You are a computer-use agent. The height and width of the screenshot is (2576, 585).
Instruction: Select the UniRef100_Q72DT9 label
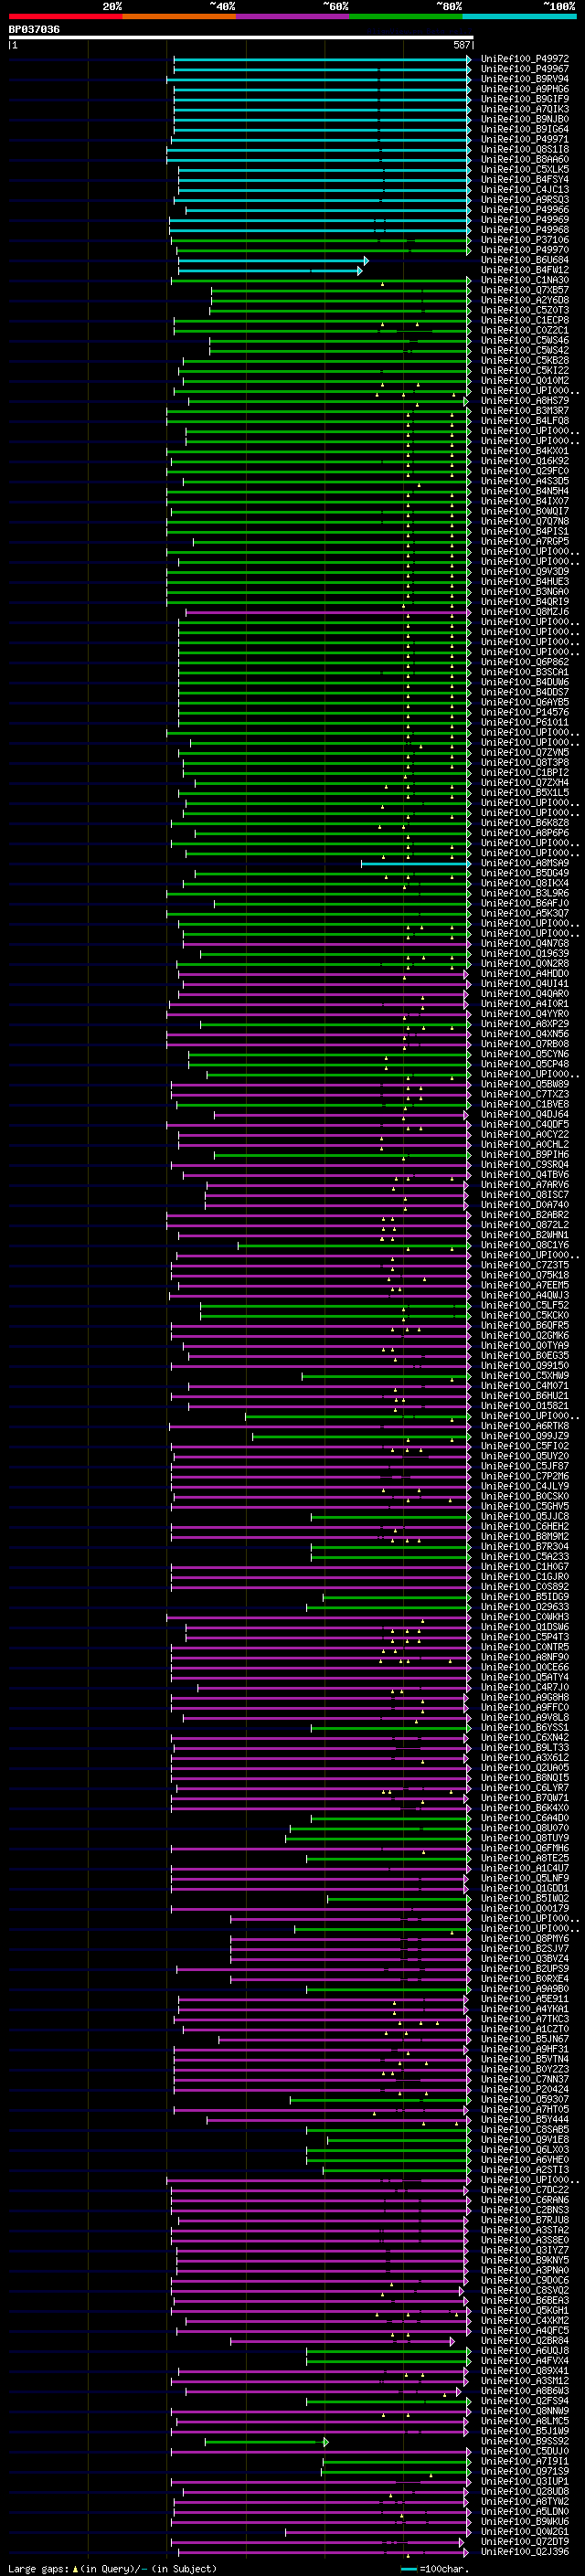coord(524,2542)
